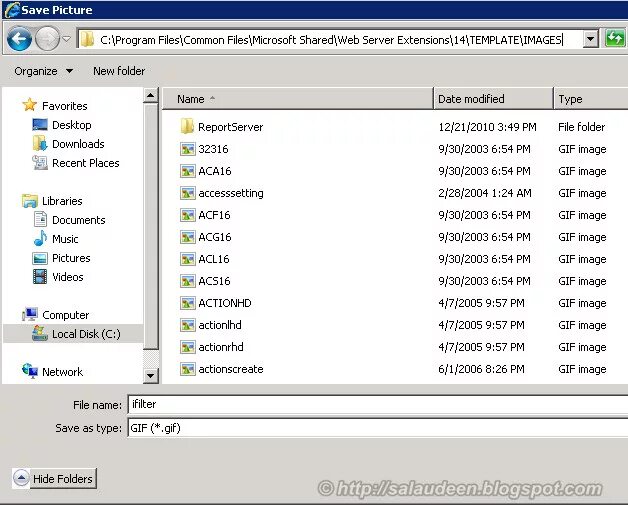Select the ACG16 file icon
Screen dimensions: 628x505
pos(187,237)
